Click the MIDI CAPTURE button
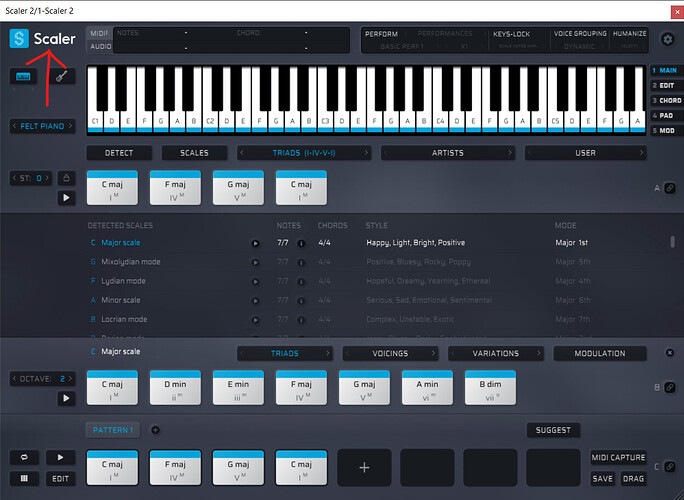This screenshot has width=684, height=500. (x=618, y=457)
